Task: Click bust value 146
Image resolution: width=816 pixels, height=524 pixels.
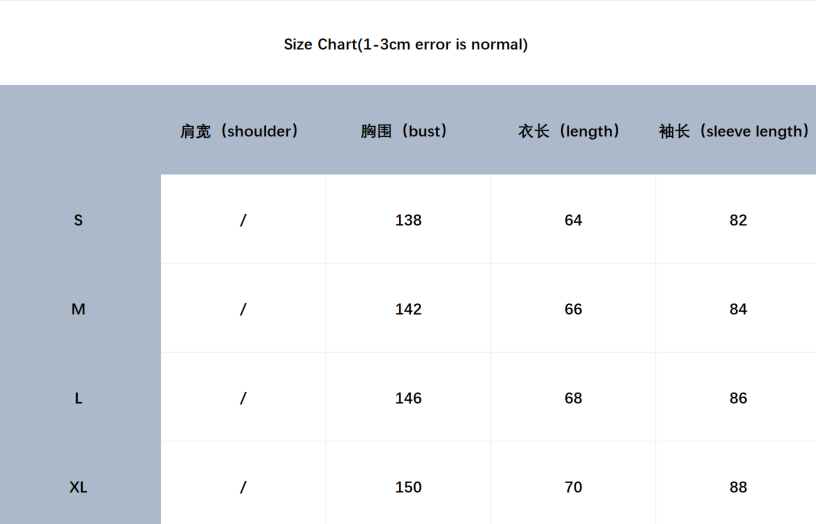Action: tap(408, 398)
